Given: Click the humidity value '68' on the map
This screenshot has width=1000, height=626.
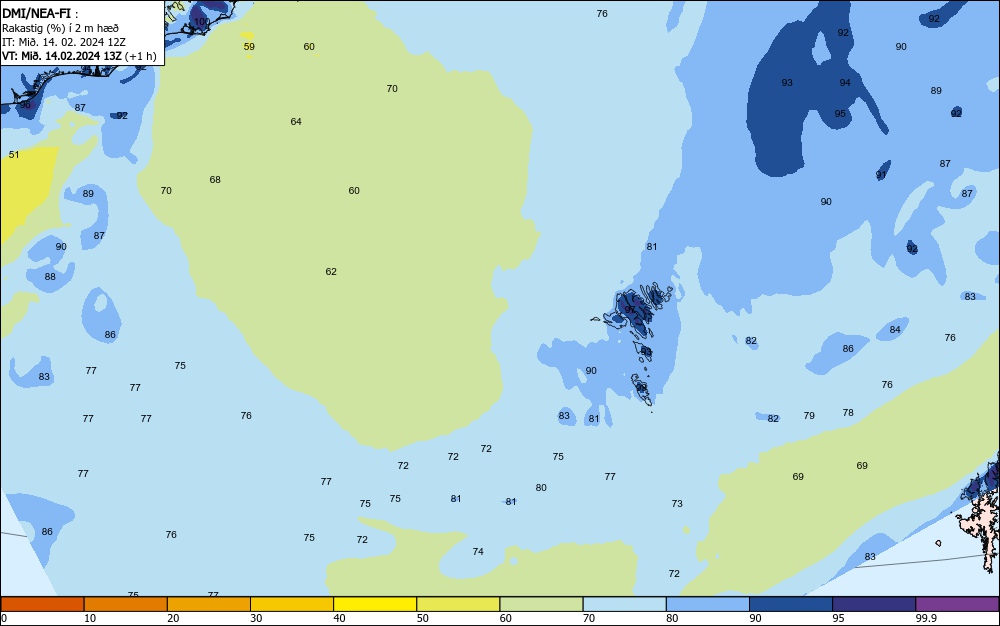Looking at the screenshot, I should coord(215,180).
